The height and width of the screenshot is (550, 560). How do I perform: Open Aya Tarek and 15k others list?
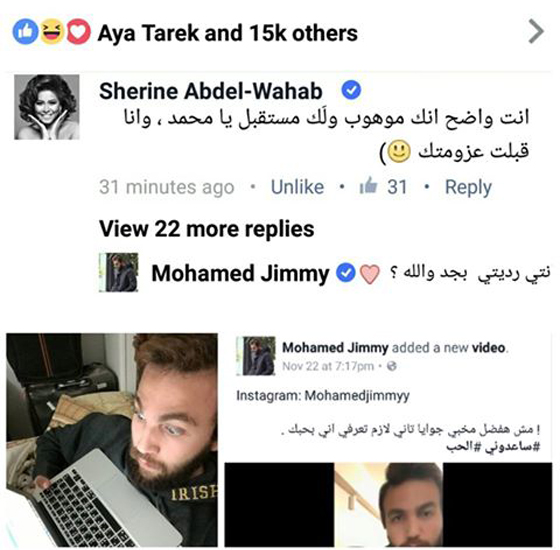(228, 33)
